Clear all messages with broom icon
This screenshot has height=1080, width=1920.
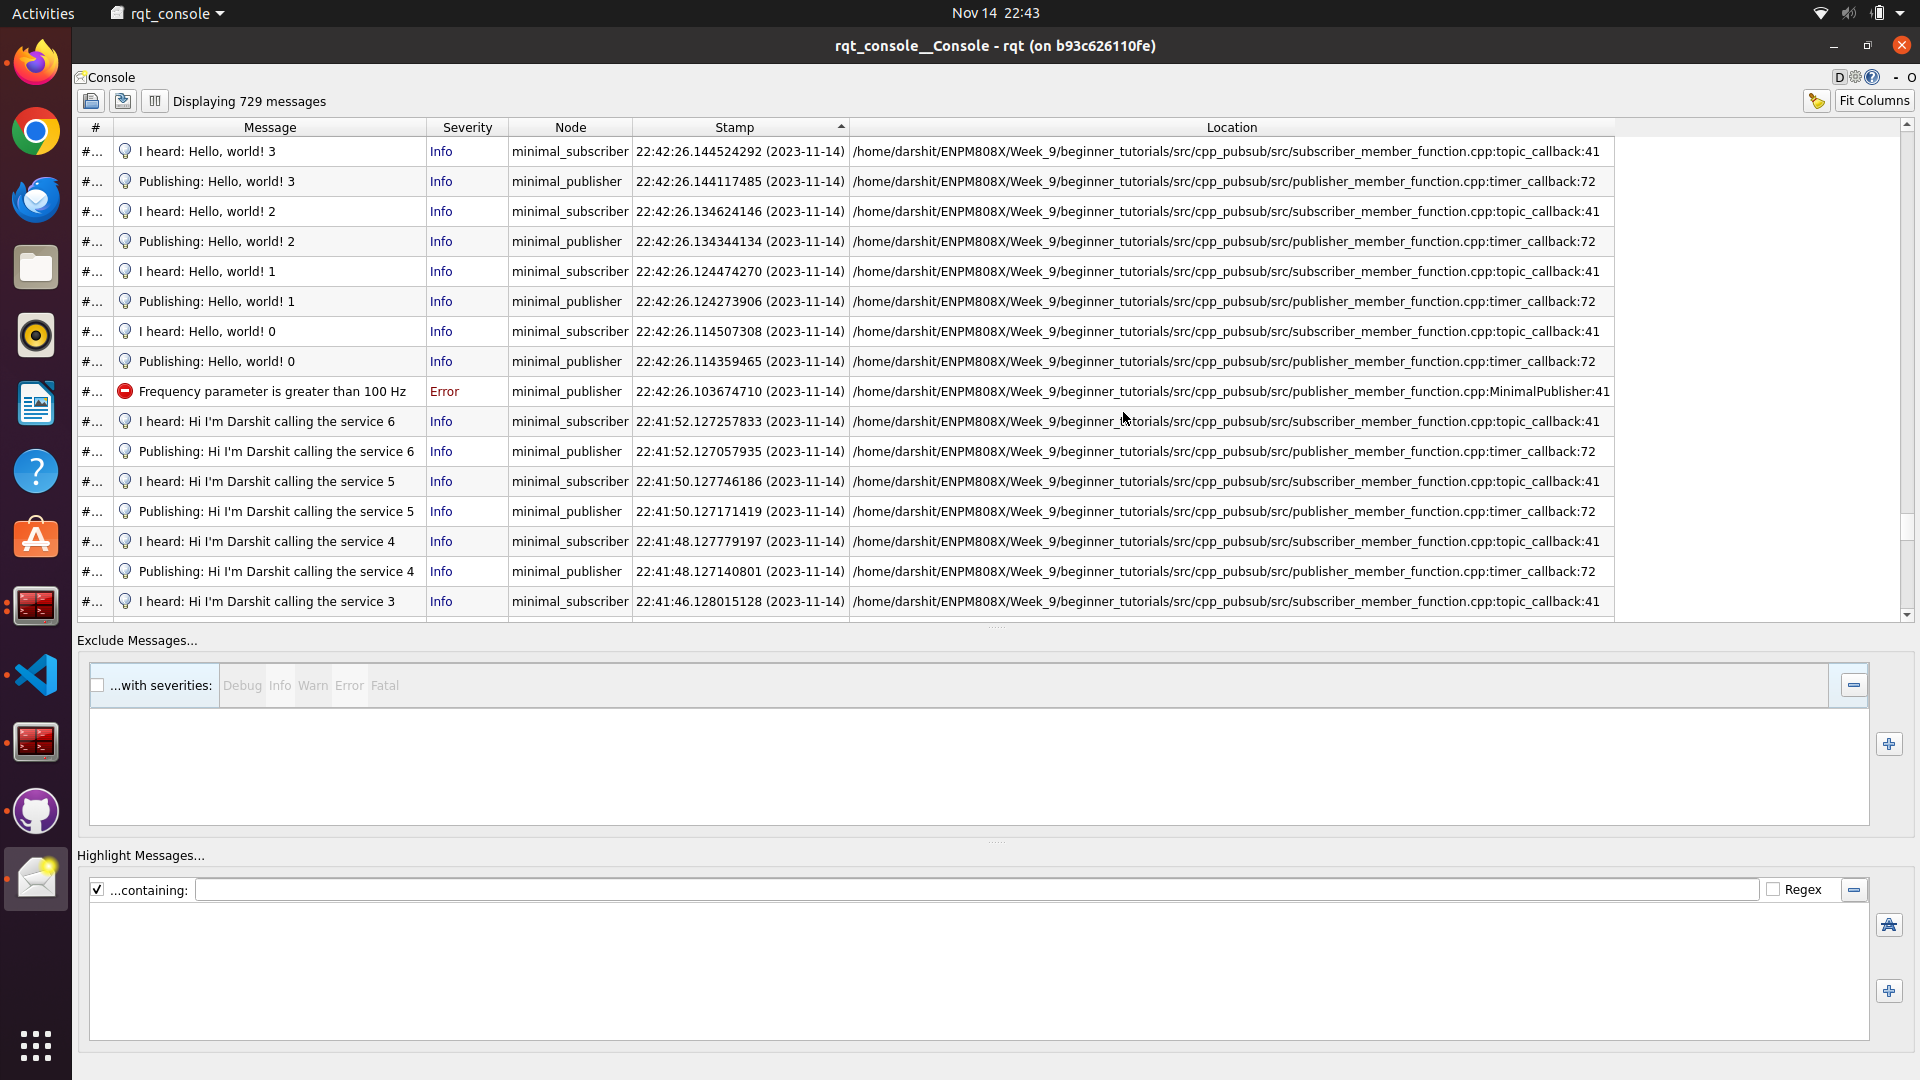(x=1816, y=101)
